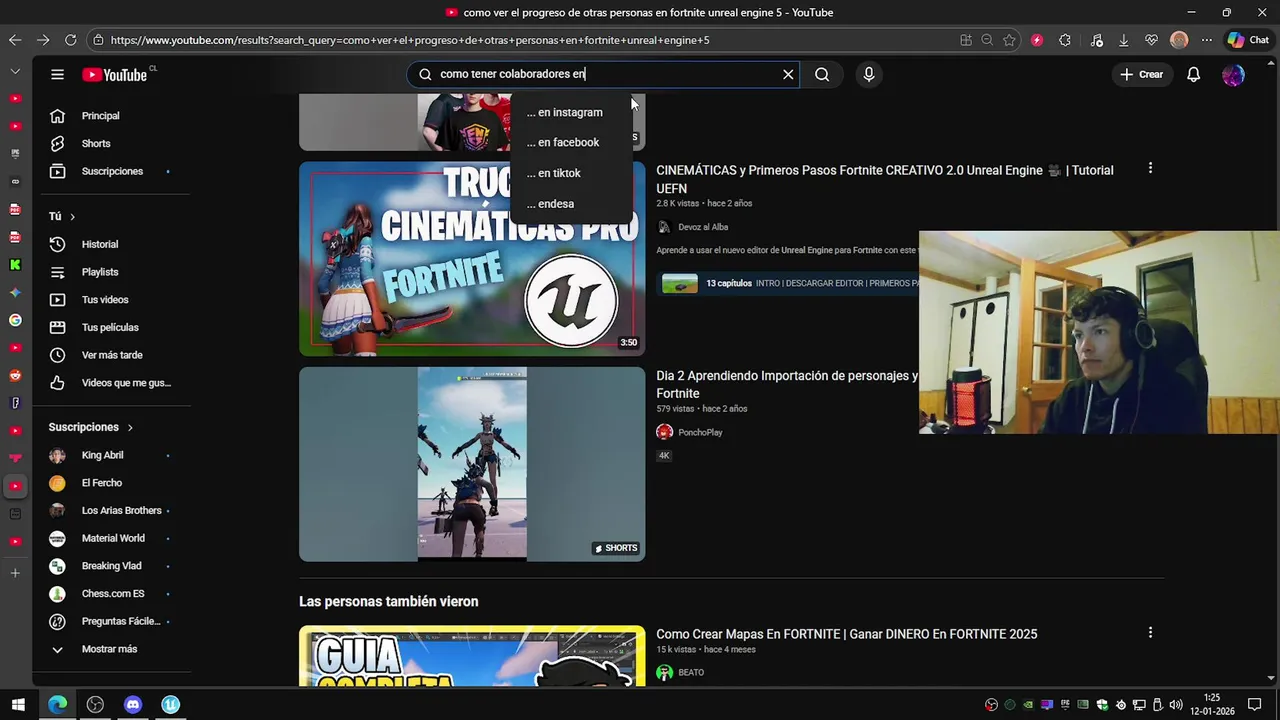Image resolution: width=1280 pixels, height=720 pixels.
Task: Open the browser settings three-dots menu
Action: (1207, 40)
